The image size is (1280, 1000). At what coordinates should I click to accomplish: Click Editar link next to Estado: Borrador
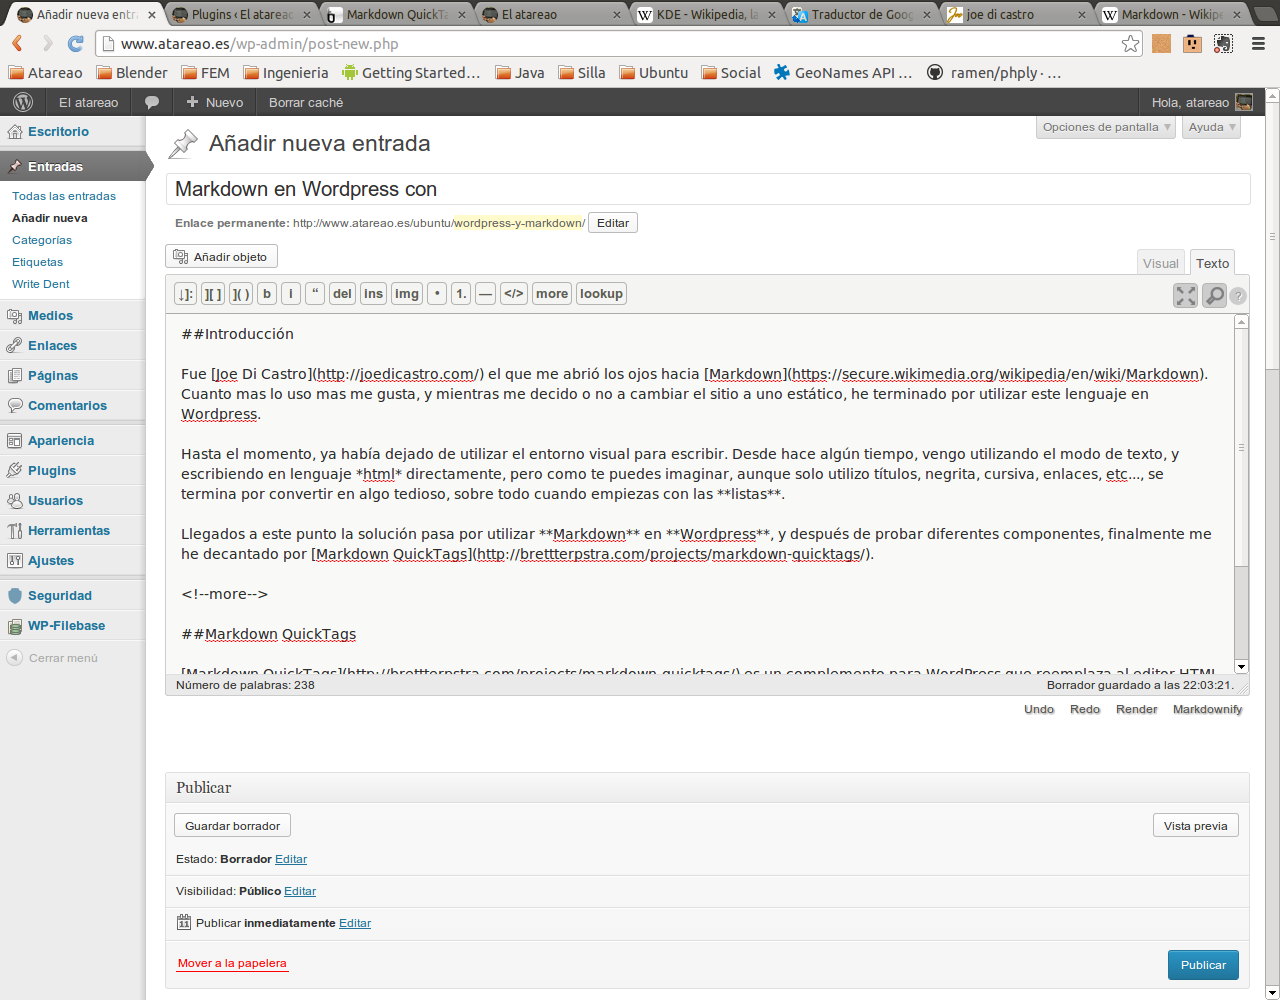291,859
